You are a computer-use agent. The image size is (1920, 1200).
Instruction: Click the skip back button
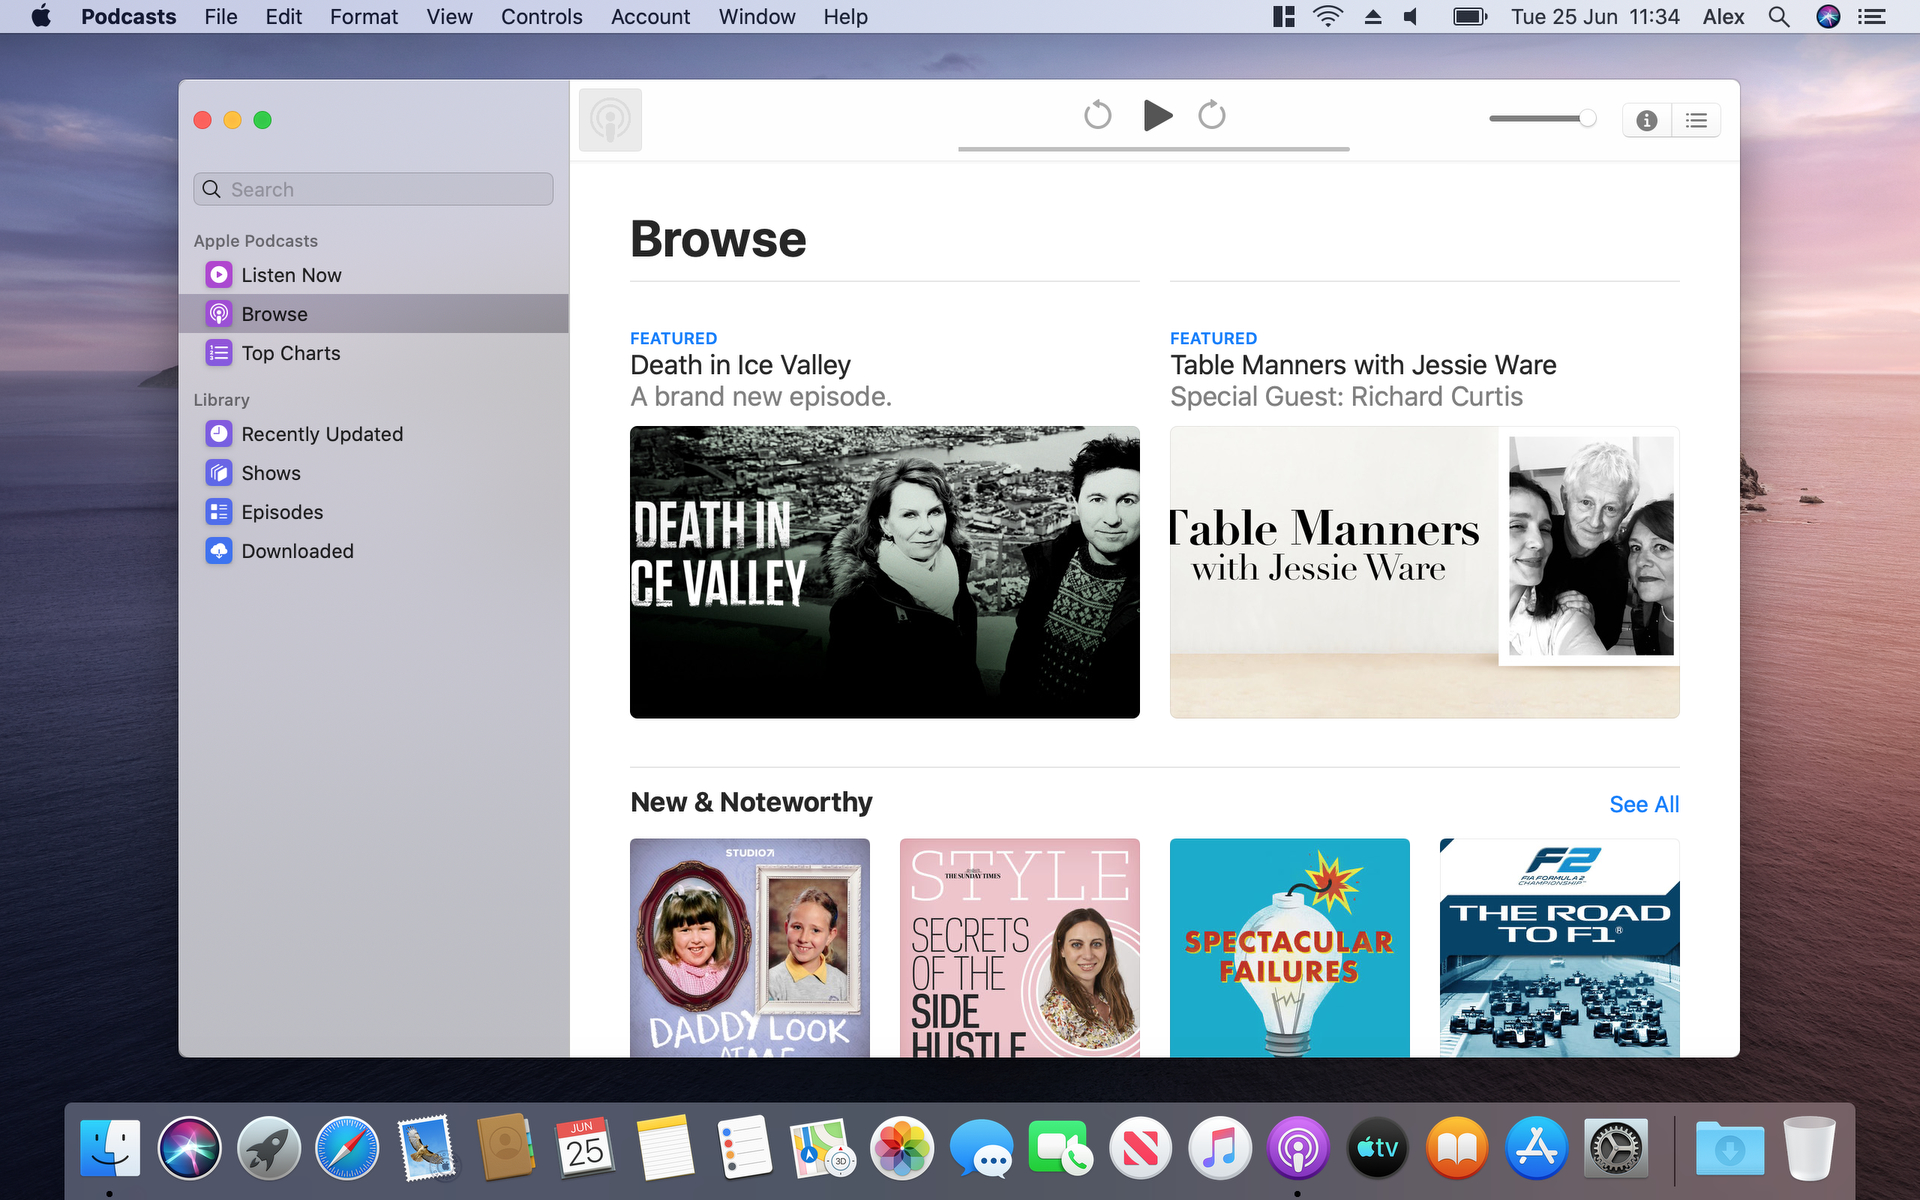pyautogui.click(x=1097, y=115)
